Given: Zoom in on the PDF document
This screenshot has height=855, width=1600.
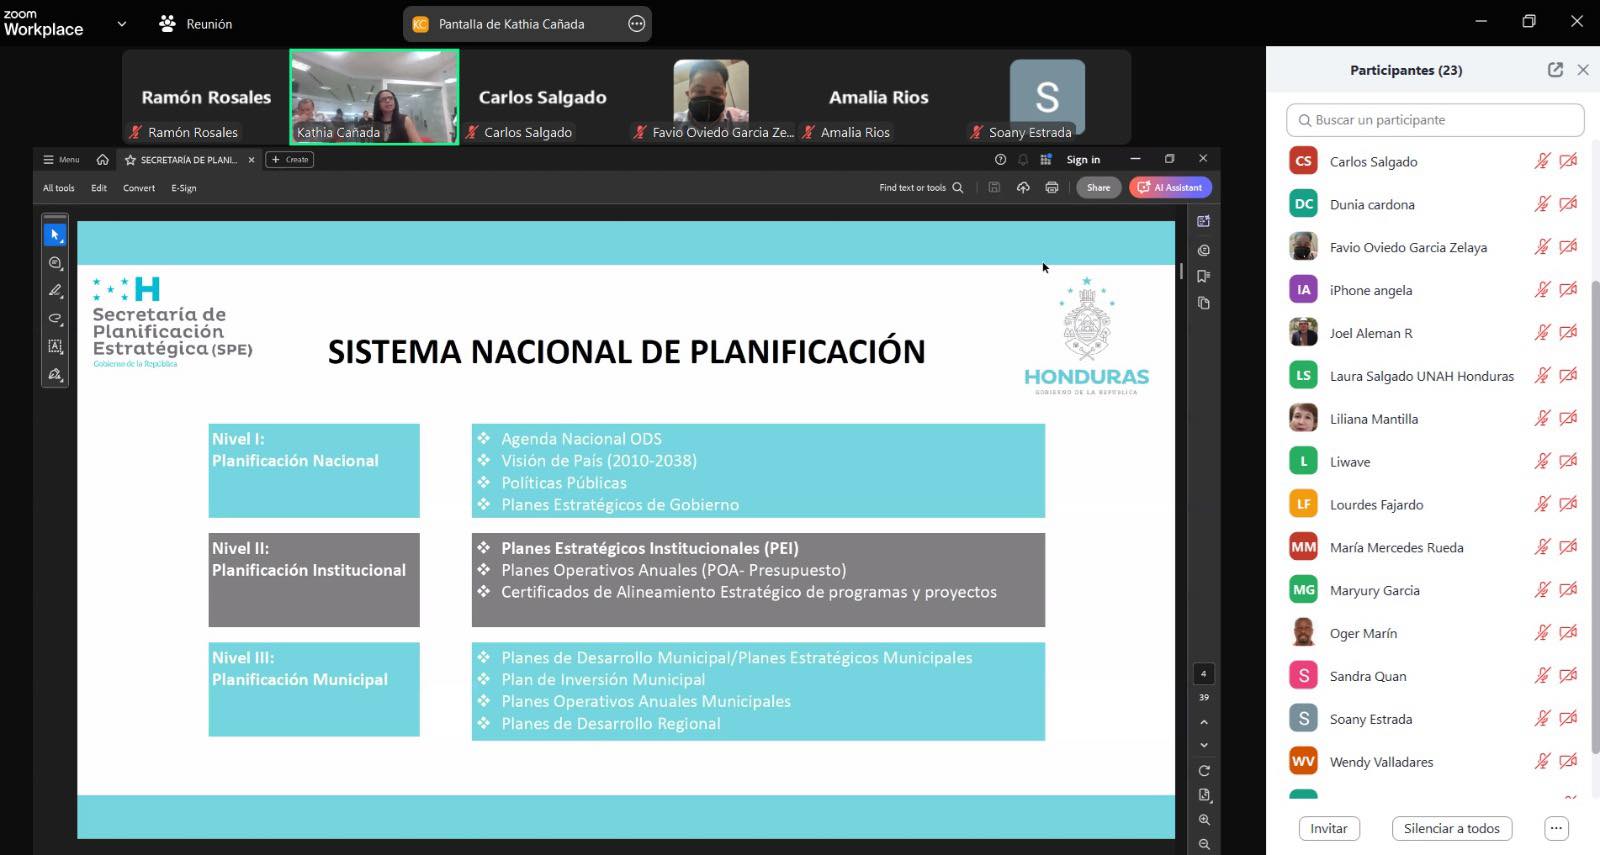Looking at the screenshot, I should pos(1204,820).
